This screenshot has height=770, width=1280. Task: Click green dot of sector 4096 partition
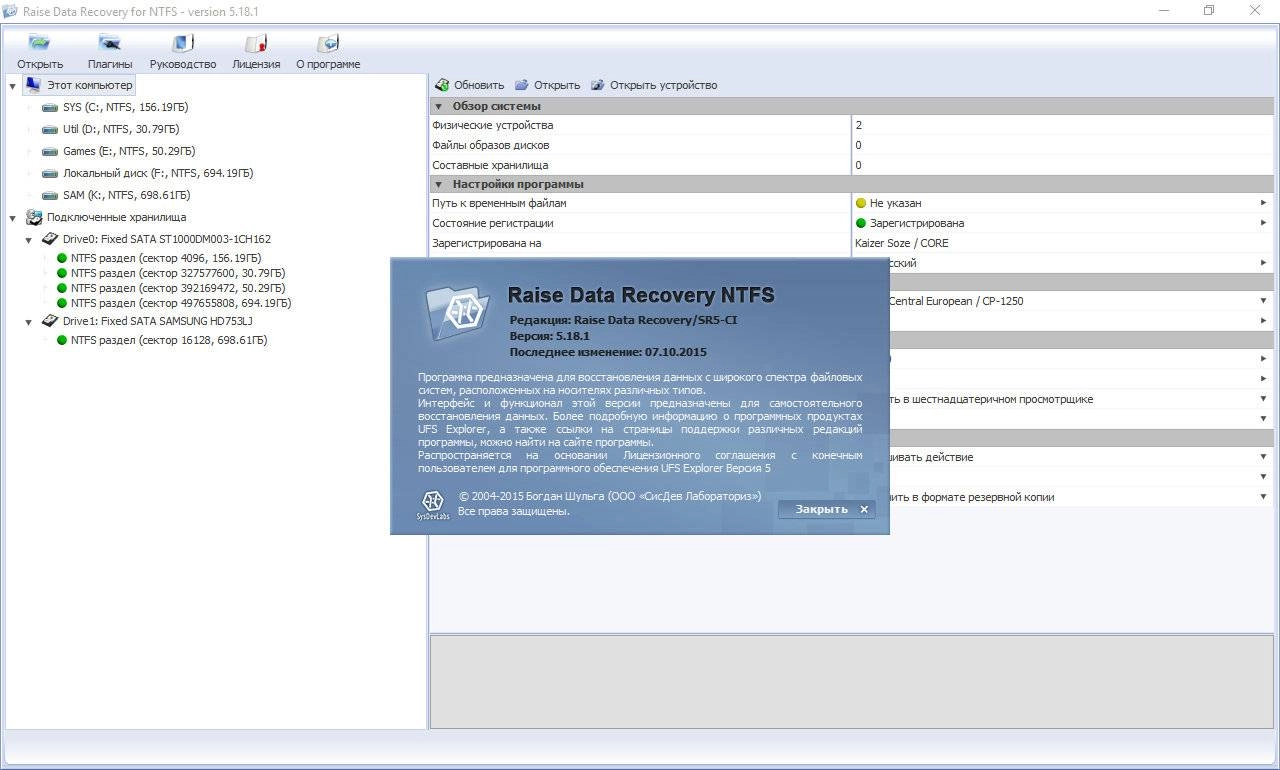(62, 258)
